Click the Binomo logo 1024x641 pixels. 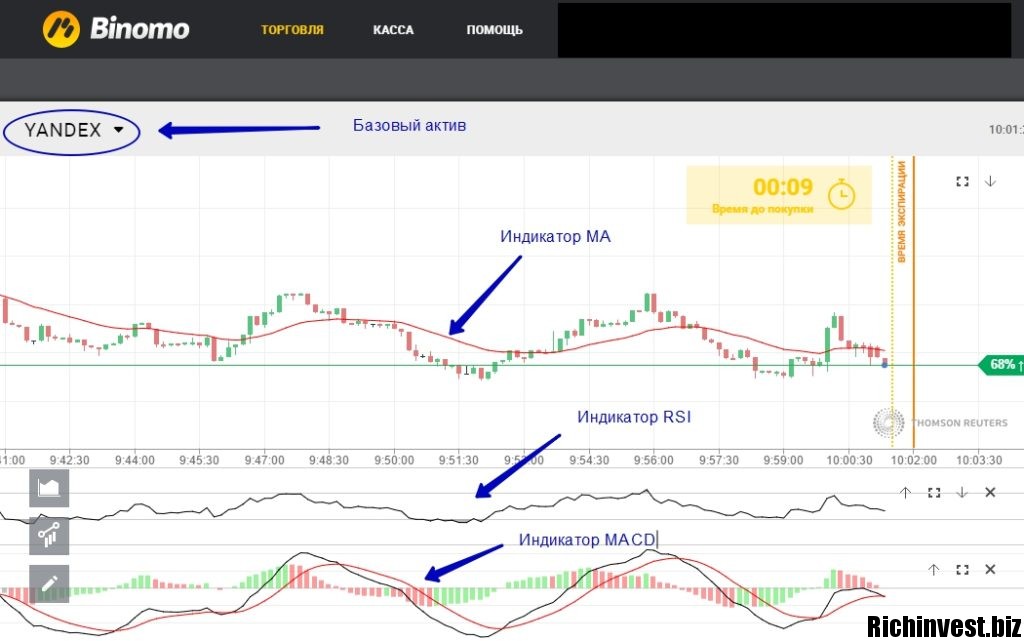116,29
